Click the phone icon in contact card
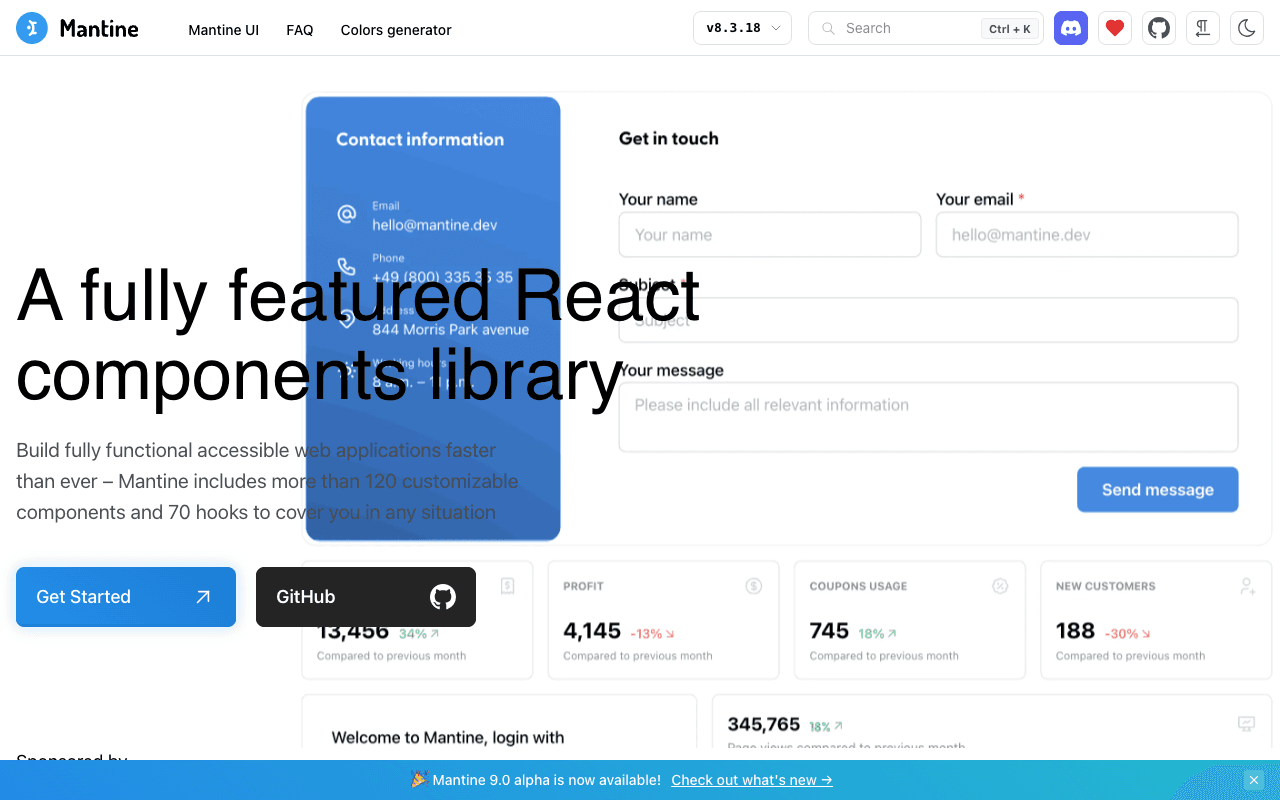The image size is (1280, 800). pyautogui.click(x=347, y=266)
